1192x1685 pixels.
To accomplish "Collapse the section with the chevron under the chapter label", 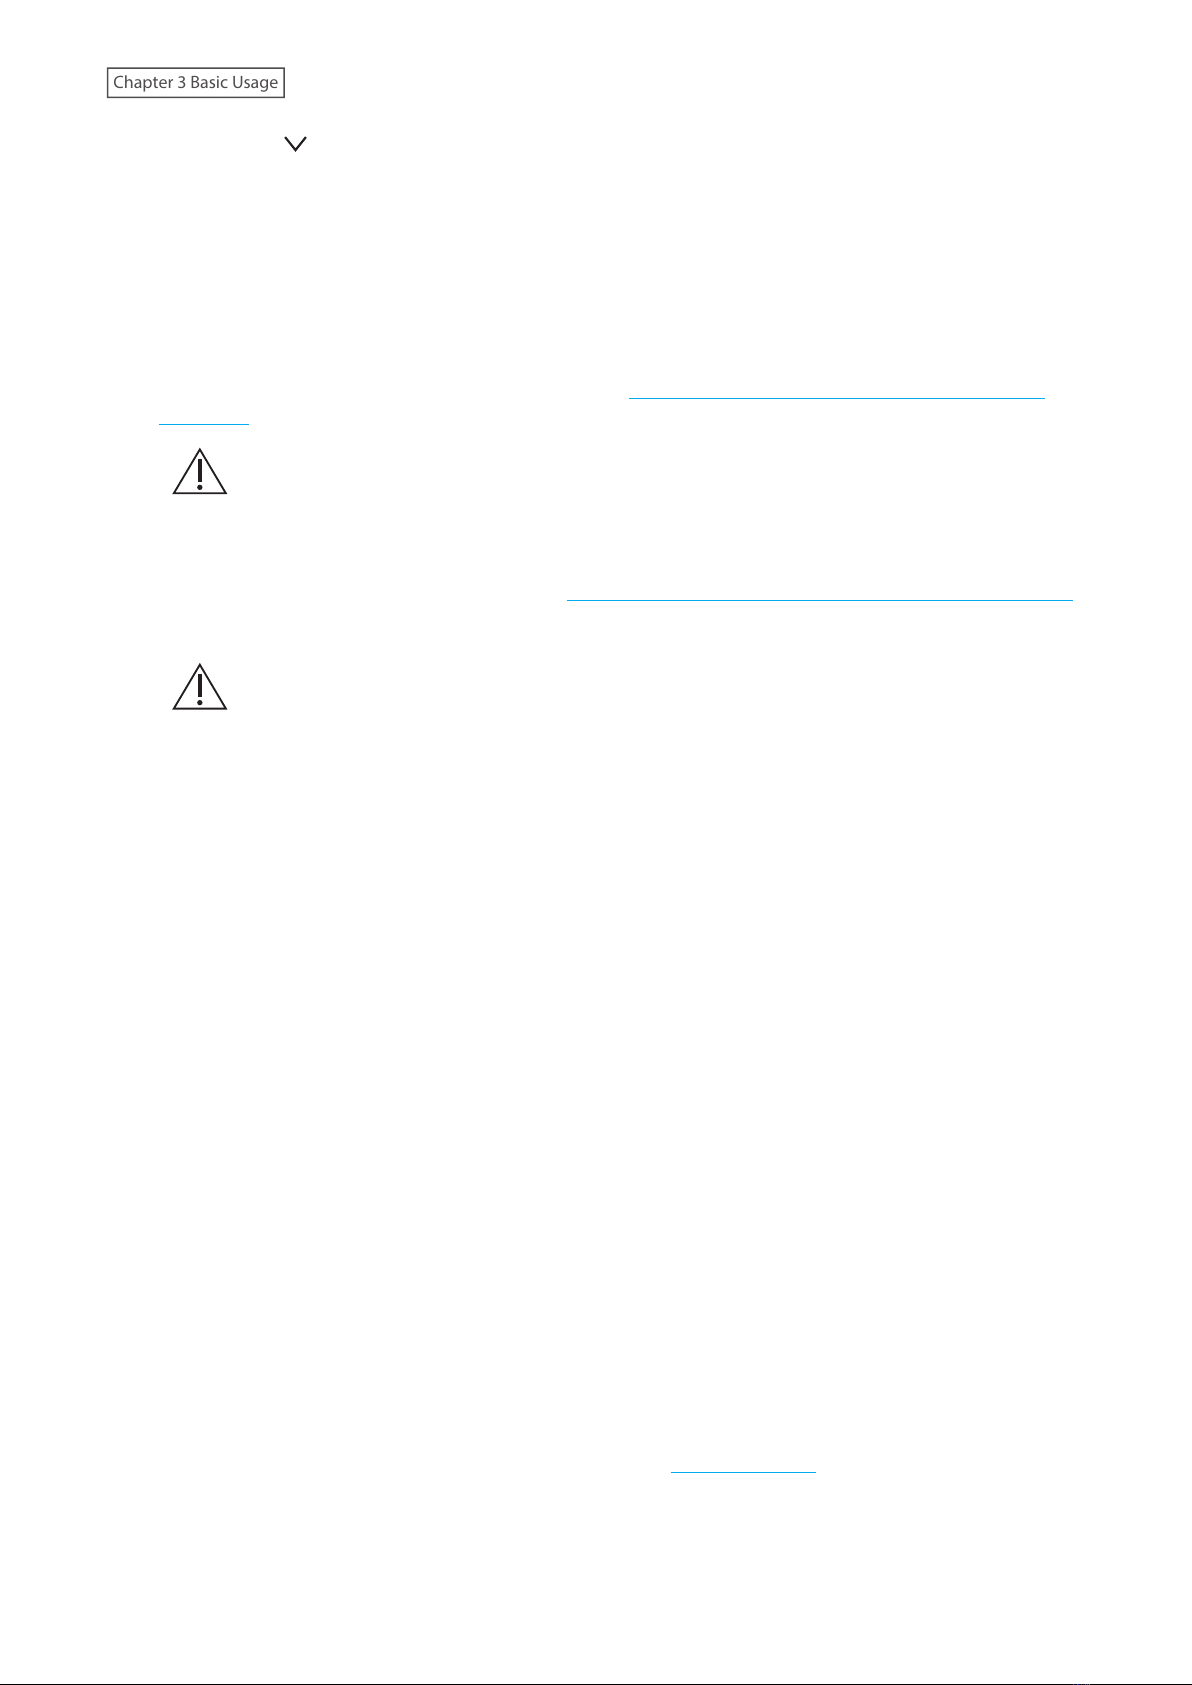I will click(295, 145).
